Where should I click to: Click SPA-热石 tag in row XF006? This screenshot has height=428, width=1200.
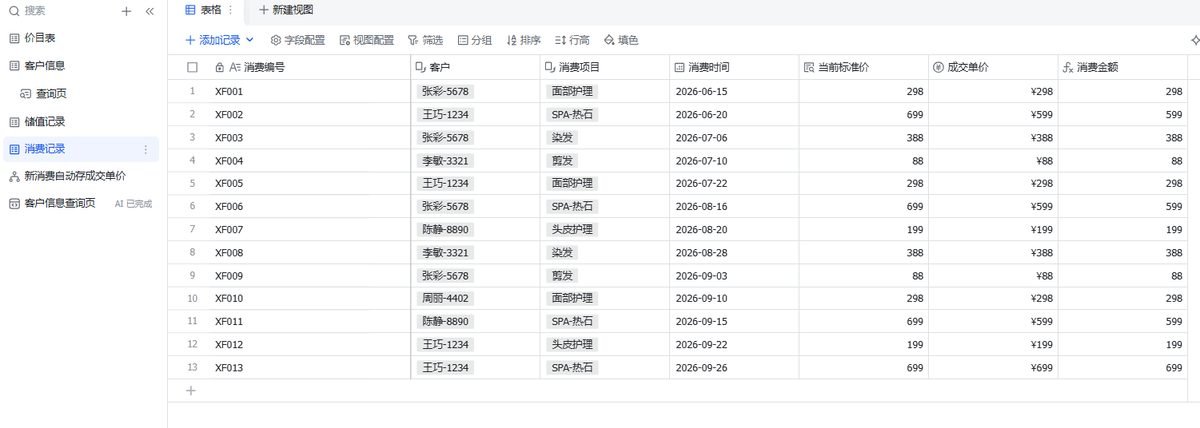(x=573, y=206)
